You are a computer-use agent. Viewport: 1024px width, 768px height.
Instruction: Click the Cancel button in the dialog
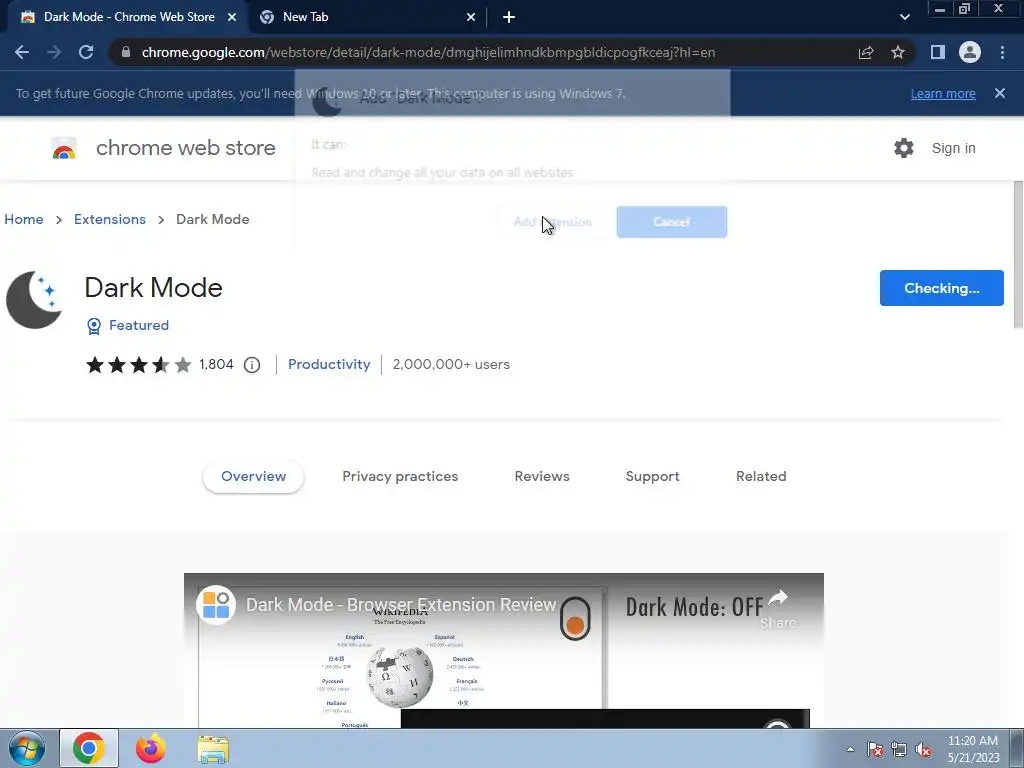[x=671, y=222]
